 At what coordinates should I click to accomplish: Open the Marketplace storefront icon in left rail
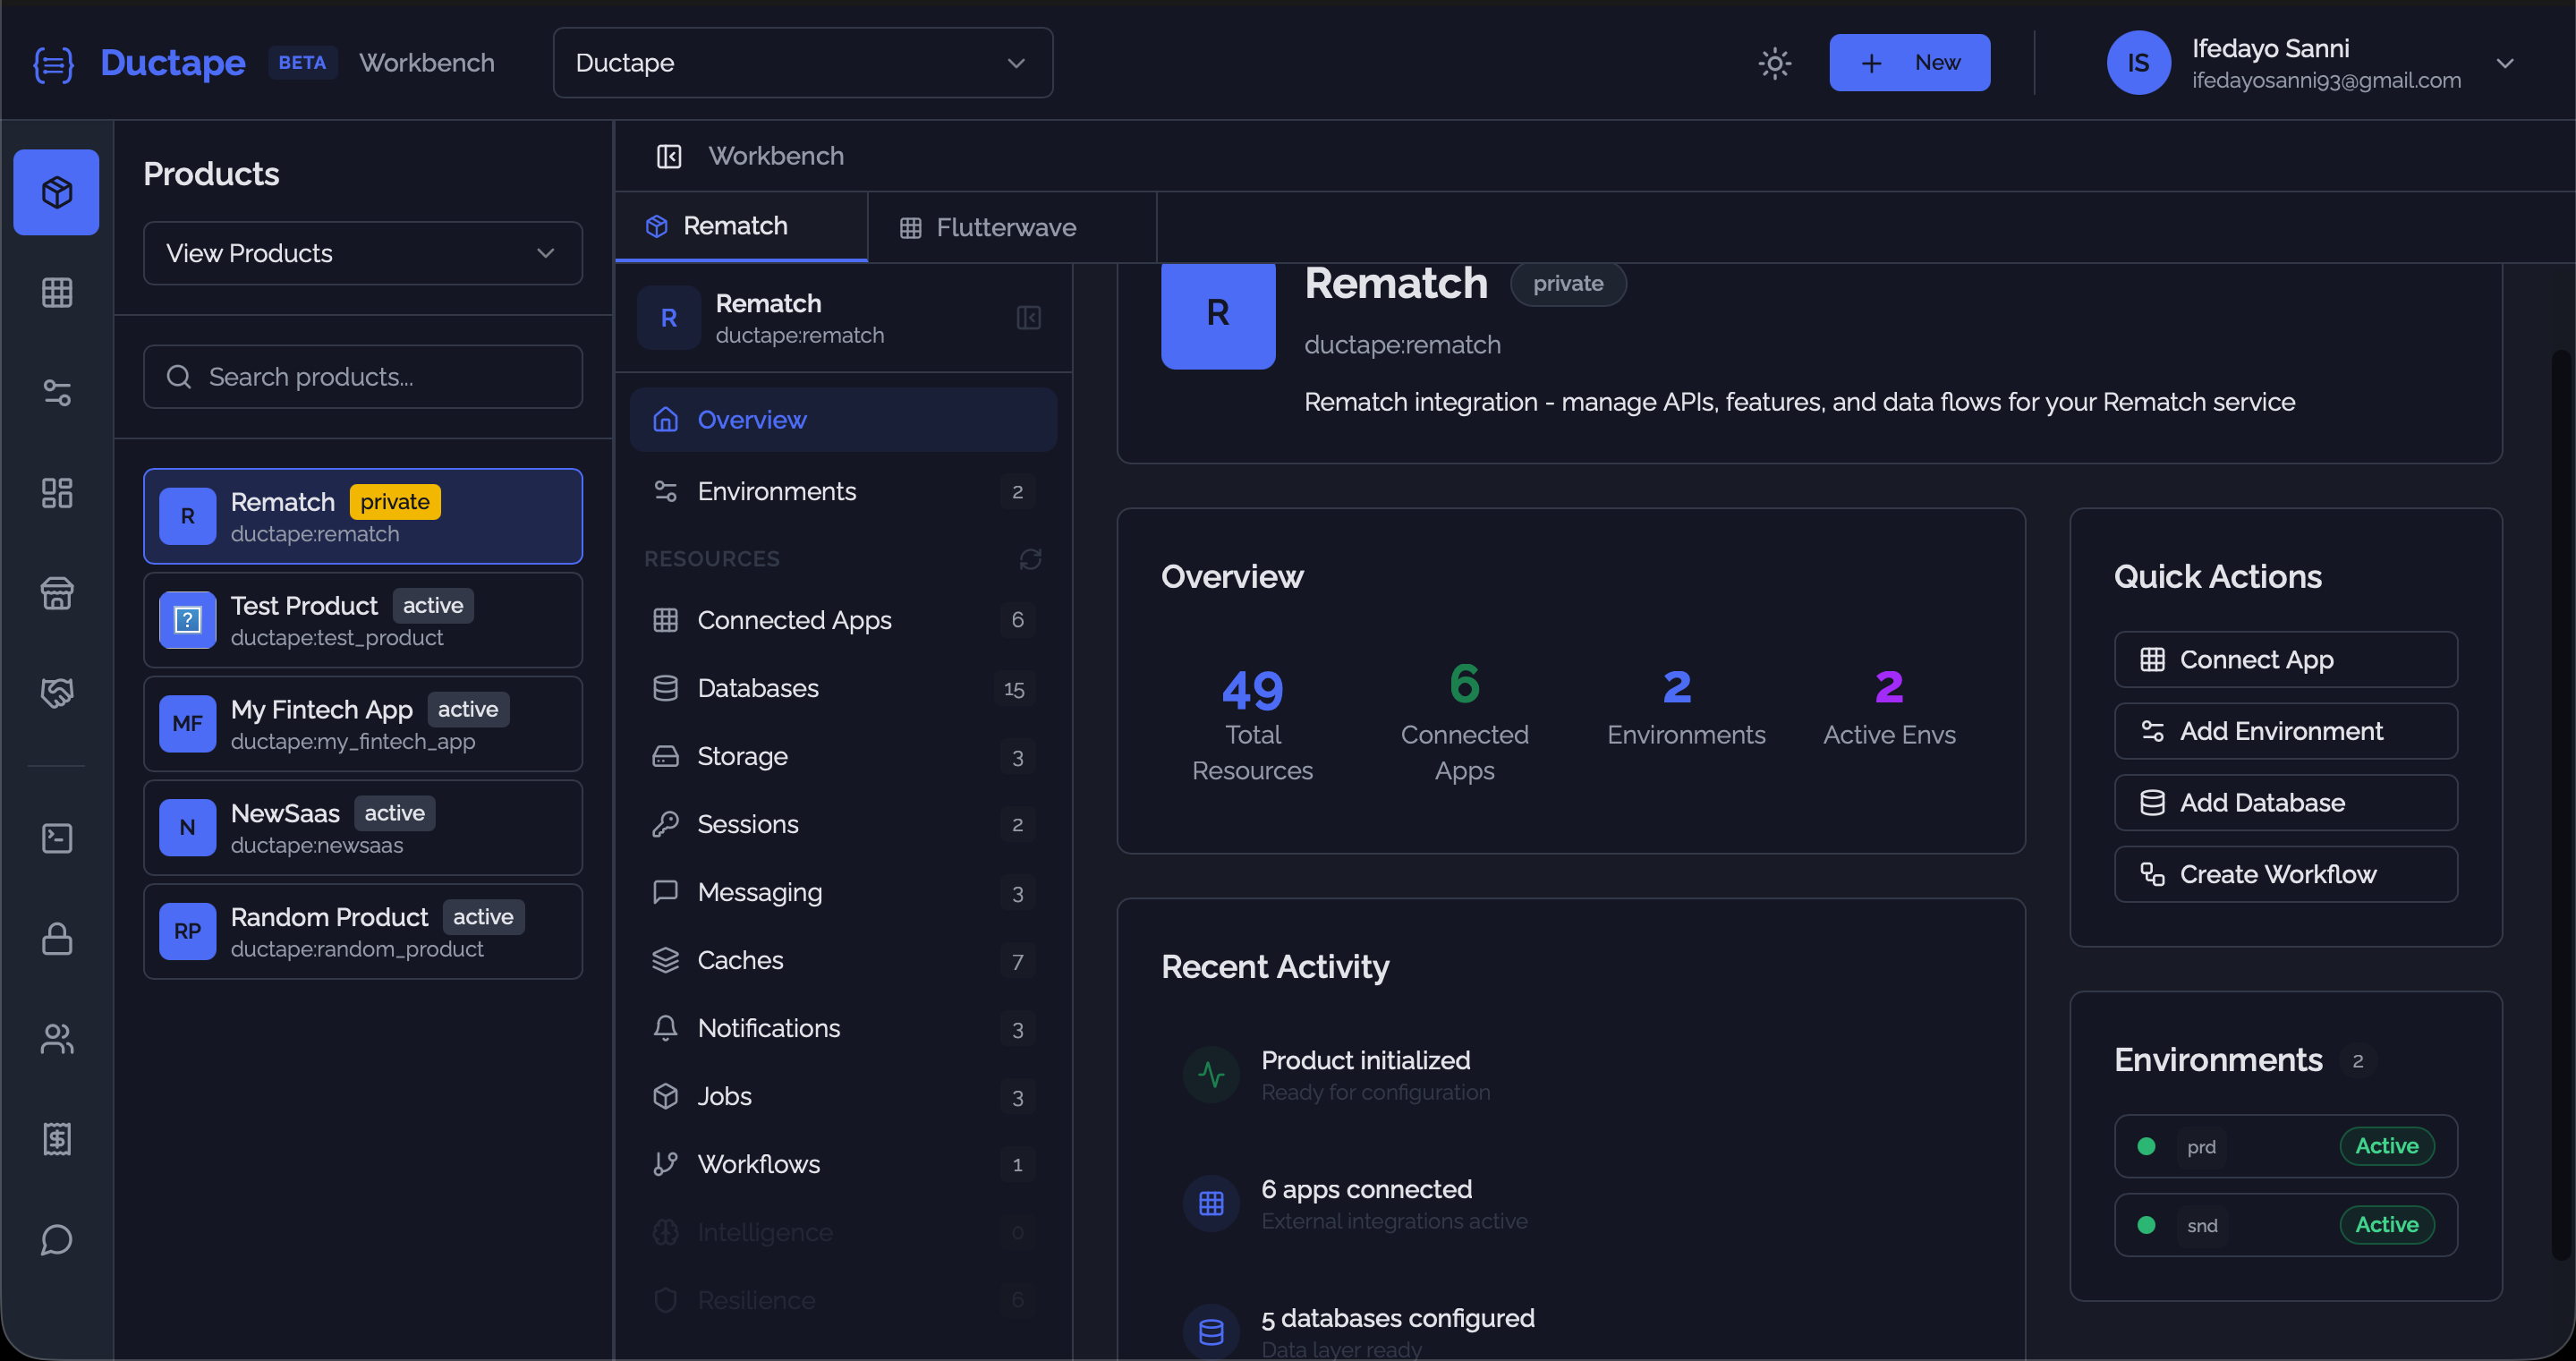[57, 593]
